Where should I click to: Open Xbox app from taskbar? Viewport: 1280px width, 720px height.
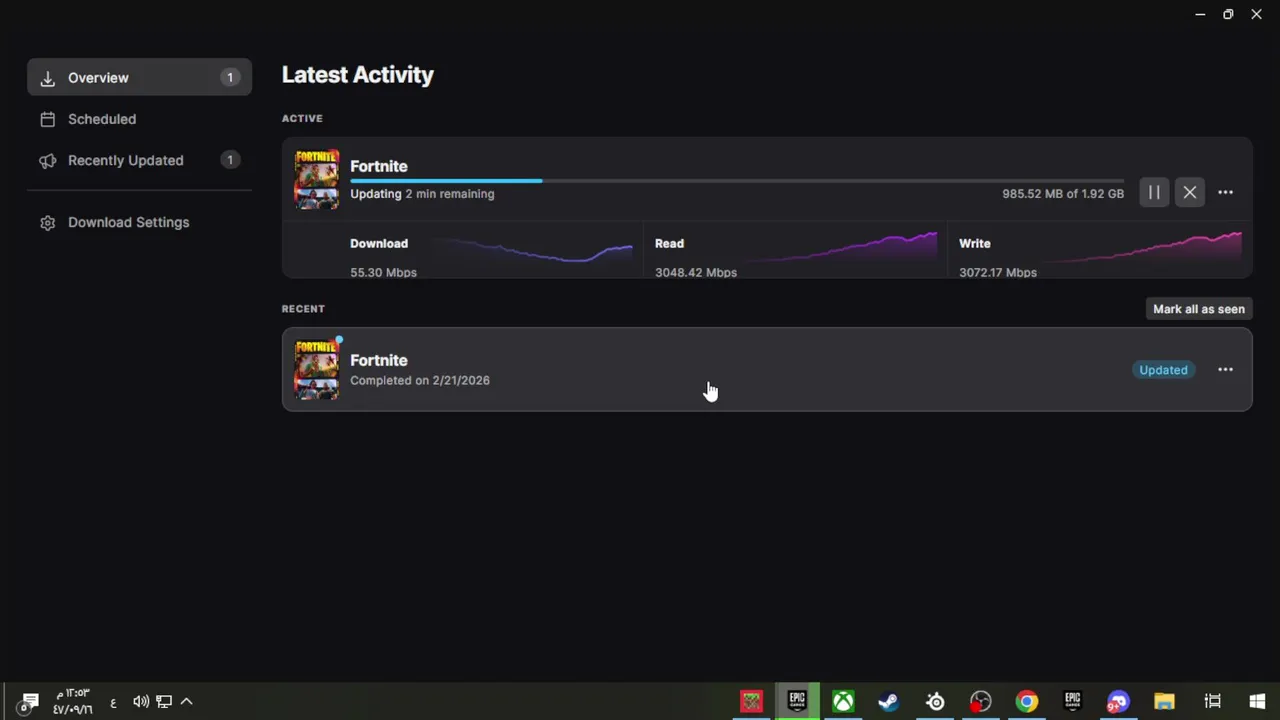843,701
